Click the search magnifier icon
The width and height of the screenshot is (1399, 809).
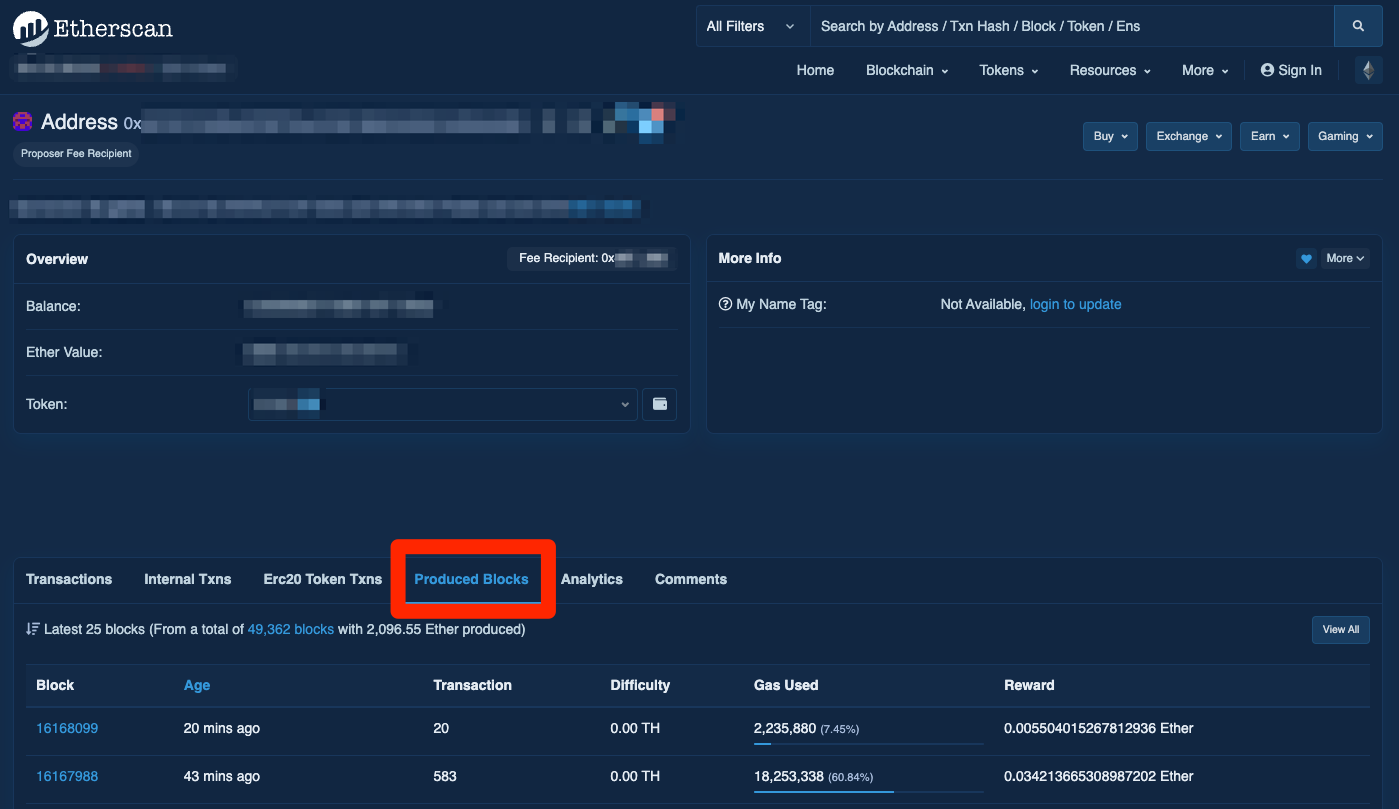pyautogui.click(x=1357, y=25)
